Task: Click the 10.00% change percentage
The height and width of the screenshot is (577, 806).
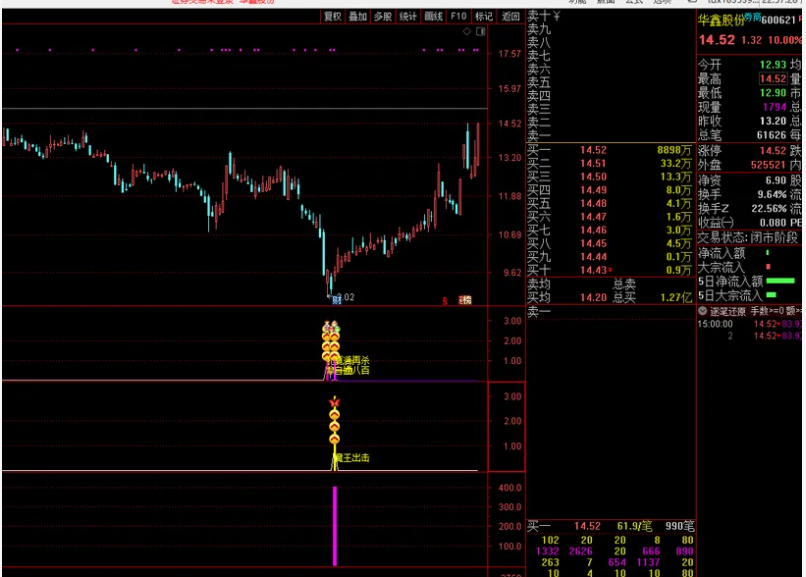Action: point(784,40)
